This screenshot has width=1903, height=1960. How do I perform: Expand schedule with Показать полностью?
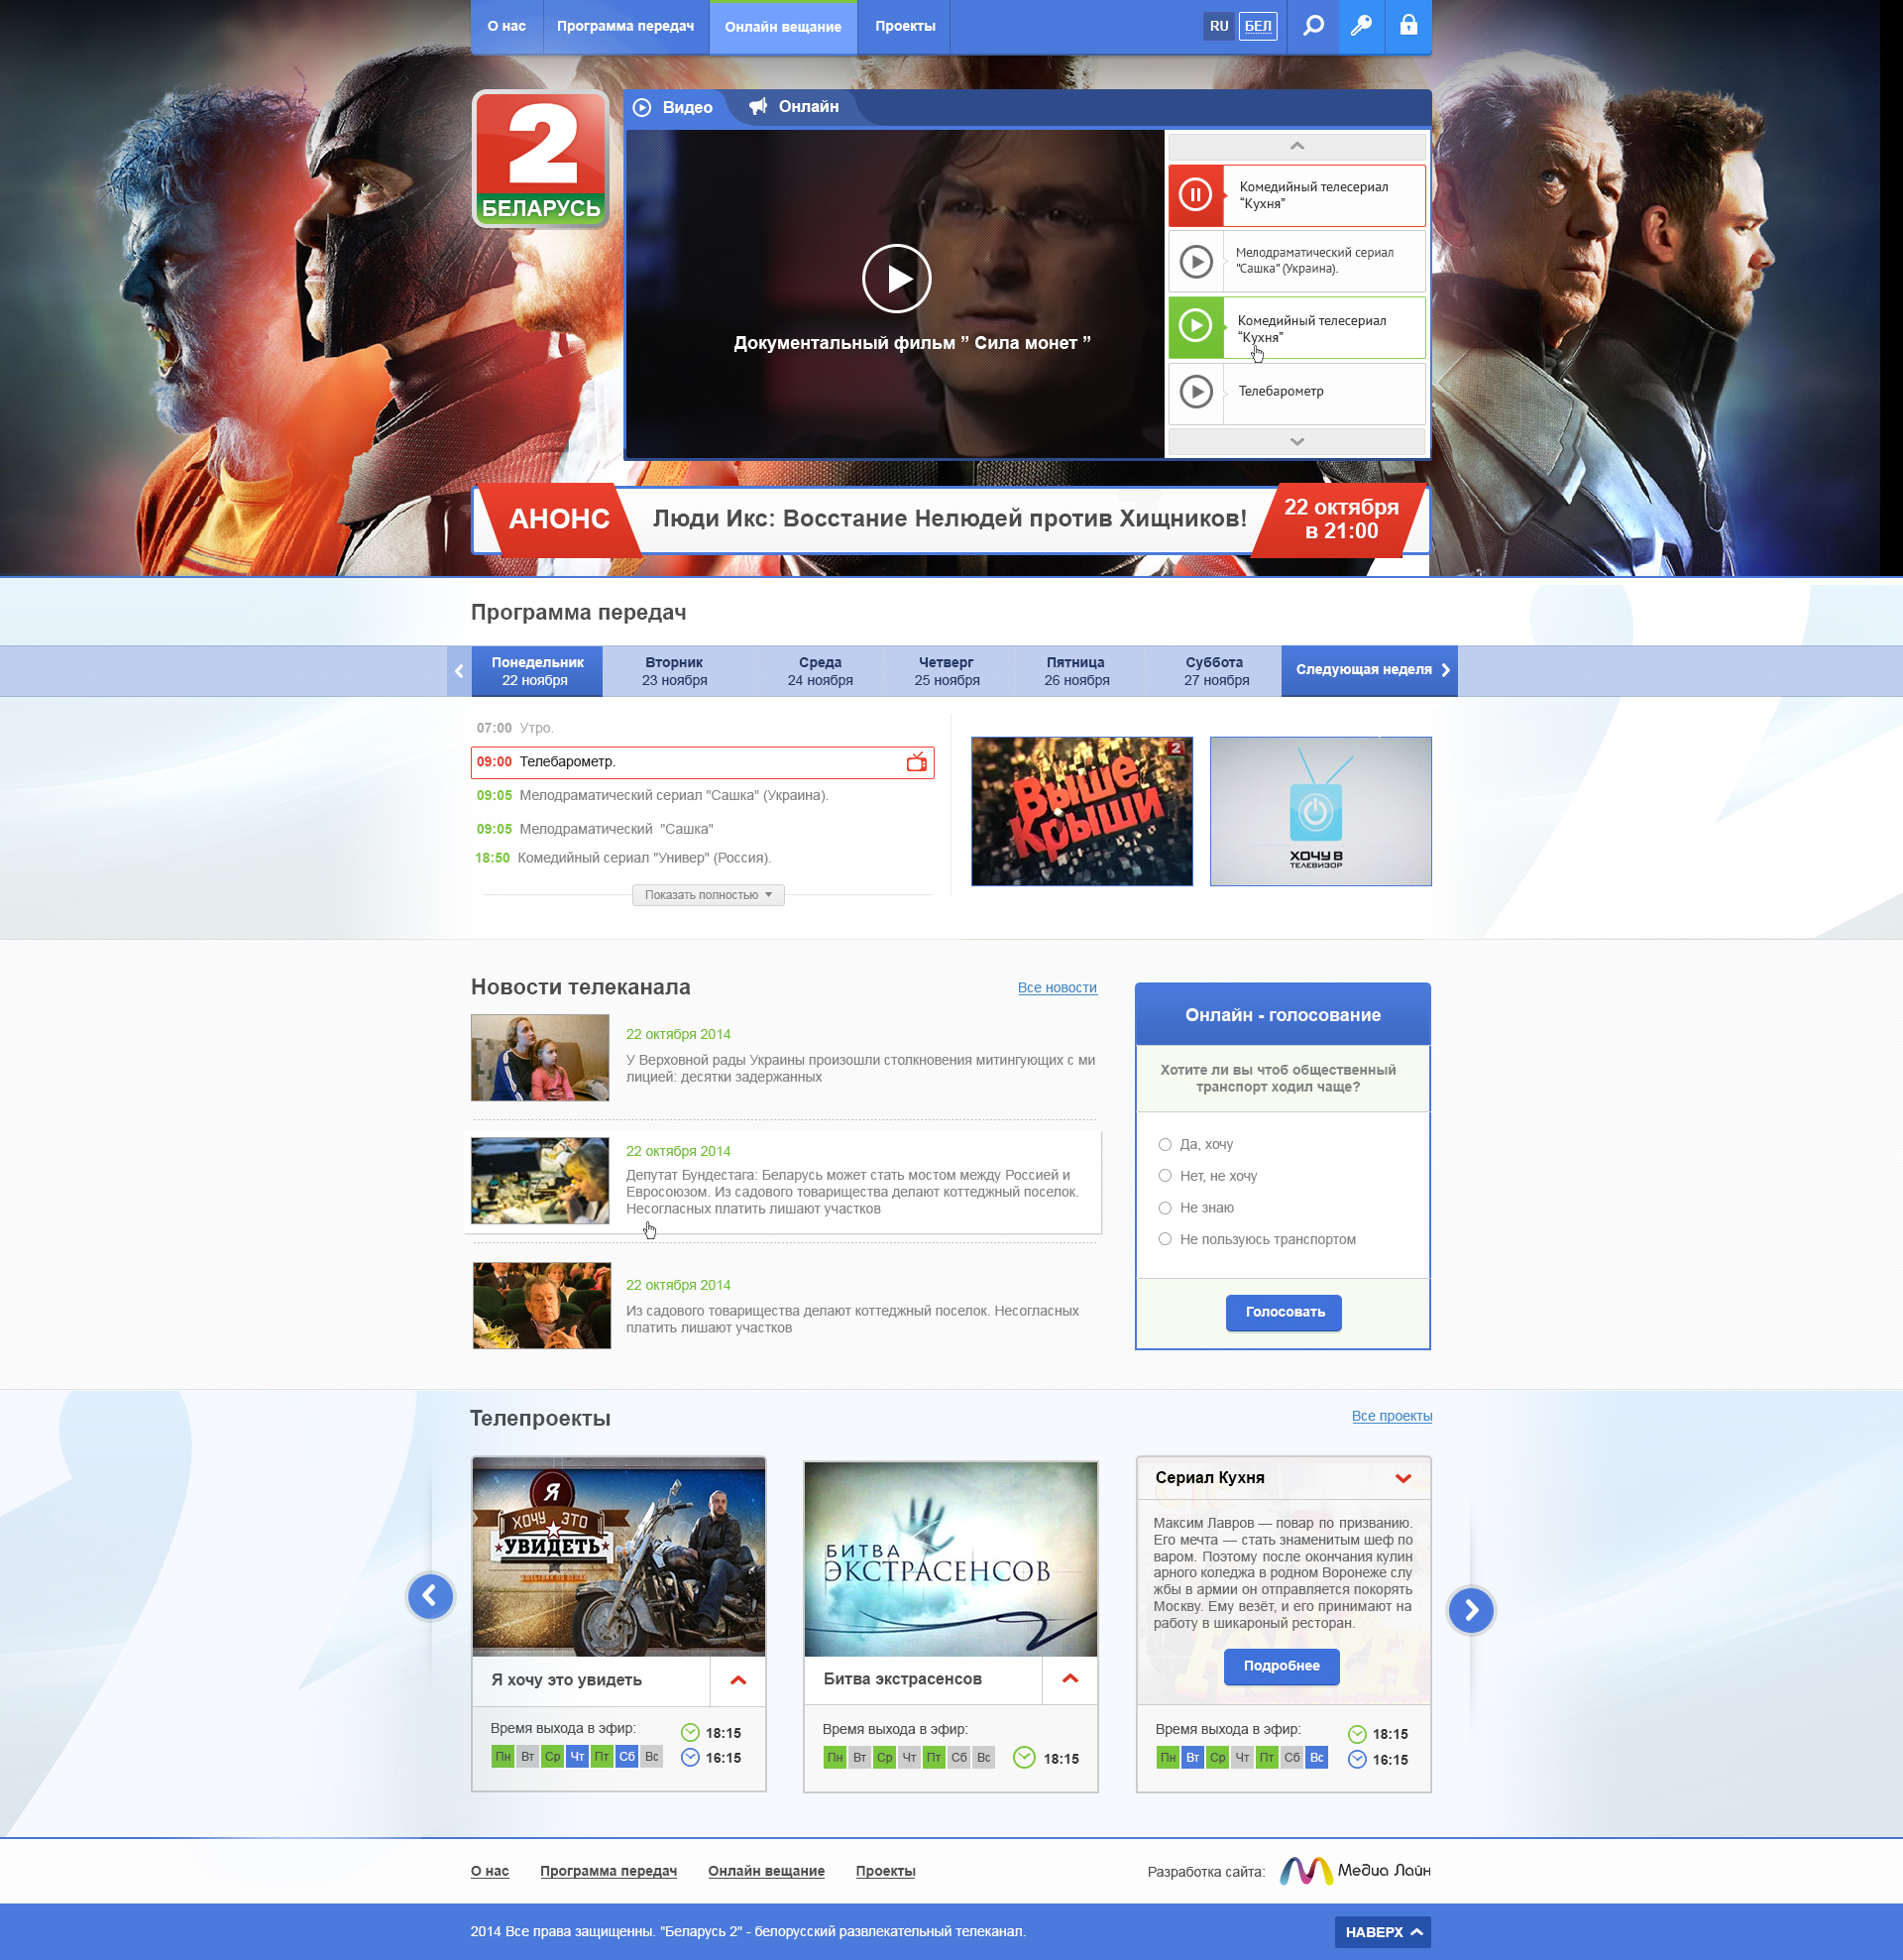[708, 895]
